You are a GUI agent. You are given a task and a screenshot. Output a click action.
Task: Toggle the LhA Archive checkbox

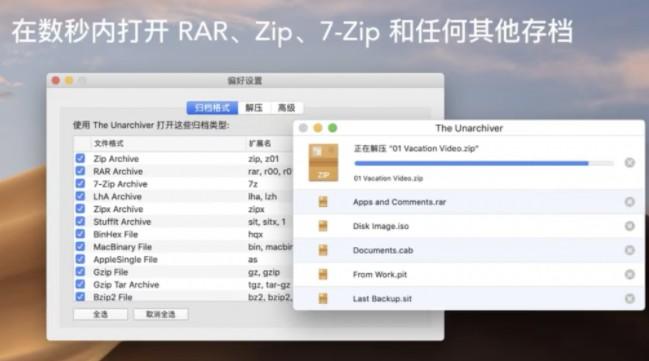80,196
